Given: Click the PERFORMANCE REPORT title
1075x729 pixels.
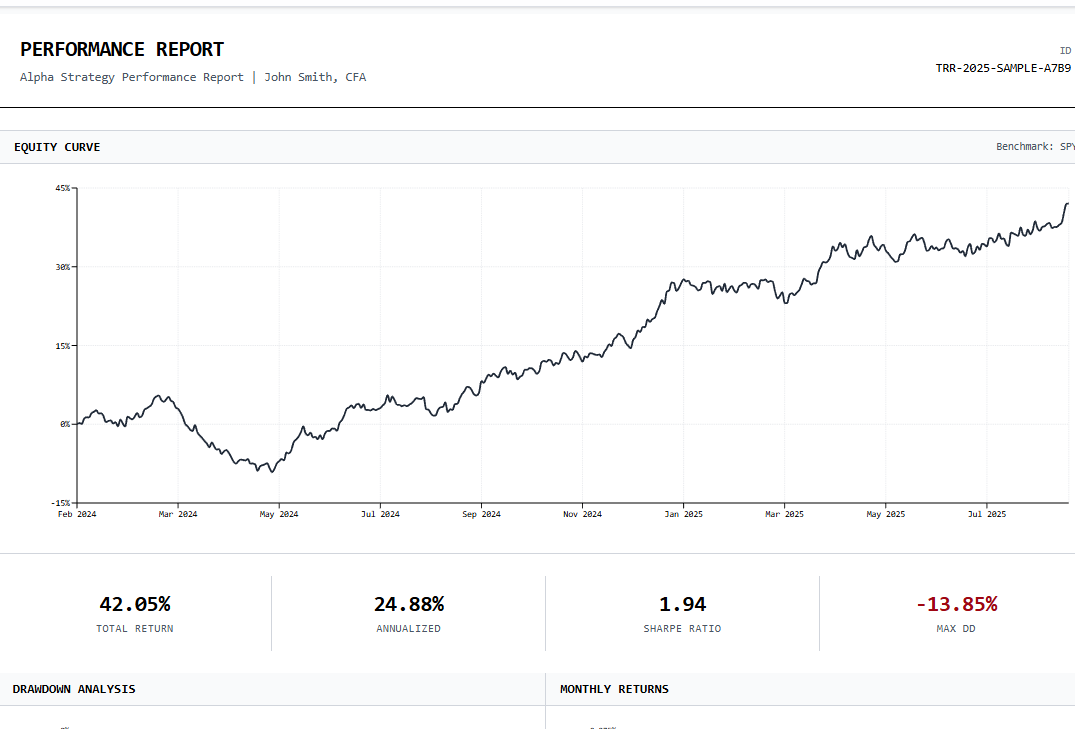Looking at the screenshot, I should coord(122,49).
